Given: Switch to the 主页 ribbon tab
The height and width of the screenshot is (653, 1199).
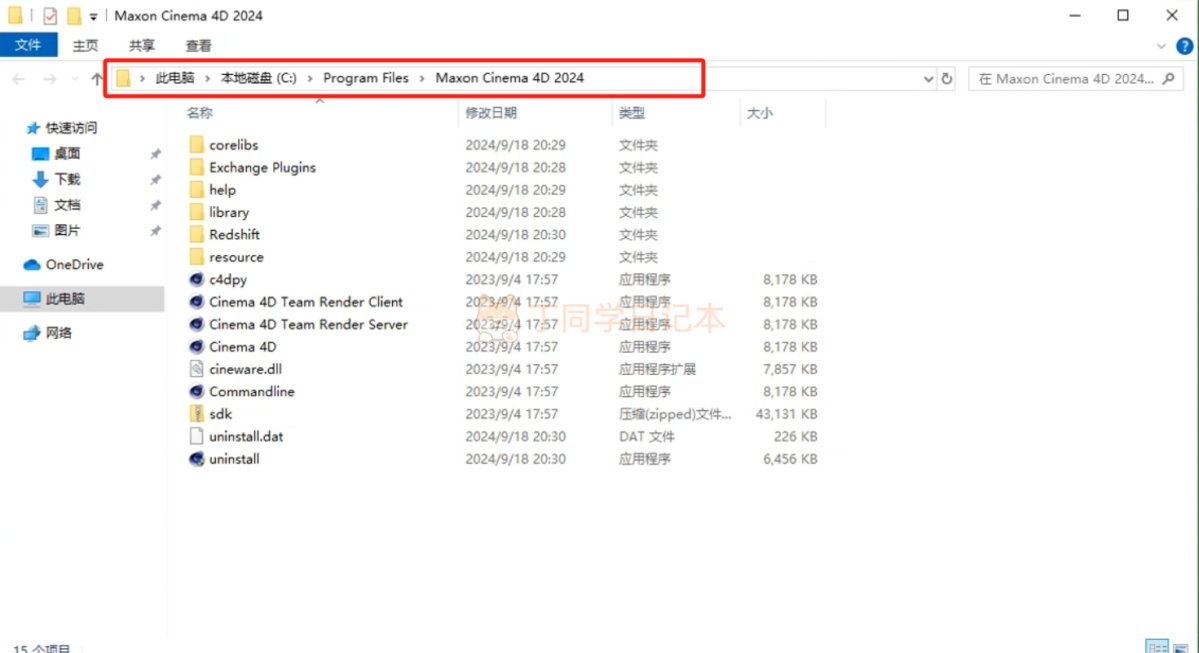Looking at the screenshot, I should tap(85, 46).
